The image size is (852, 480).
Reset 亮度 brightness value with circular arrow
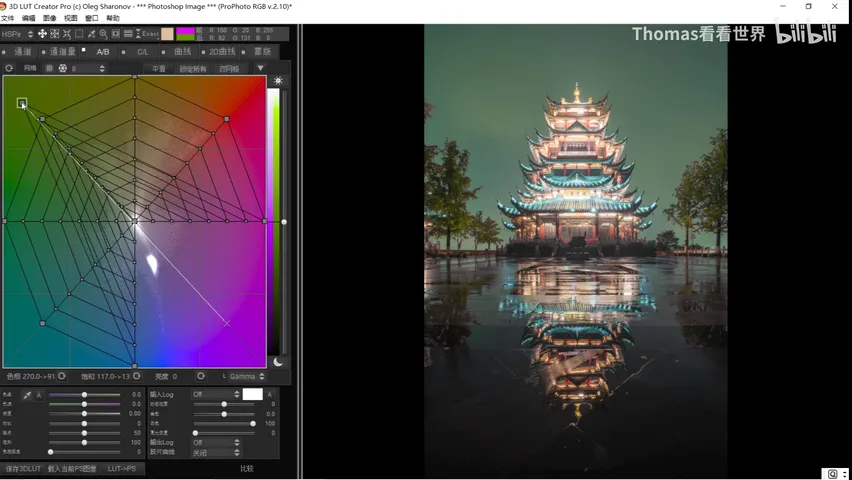point(201,376)
